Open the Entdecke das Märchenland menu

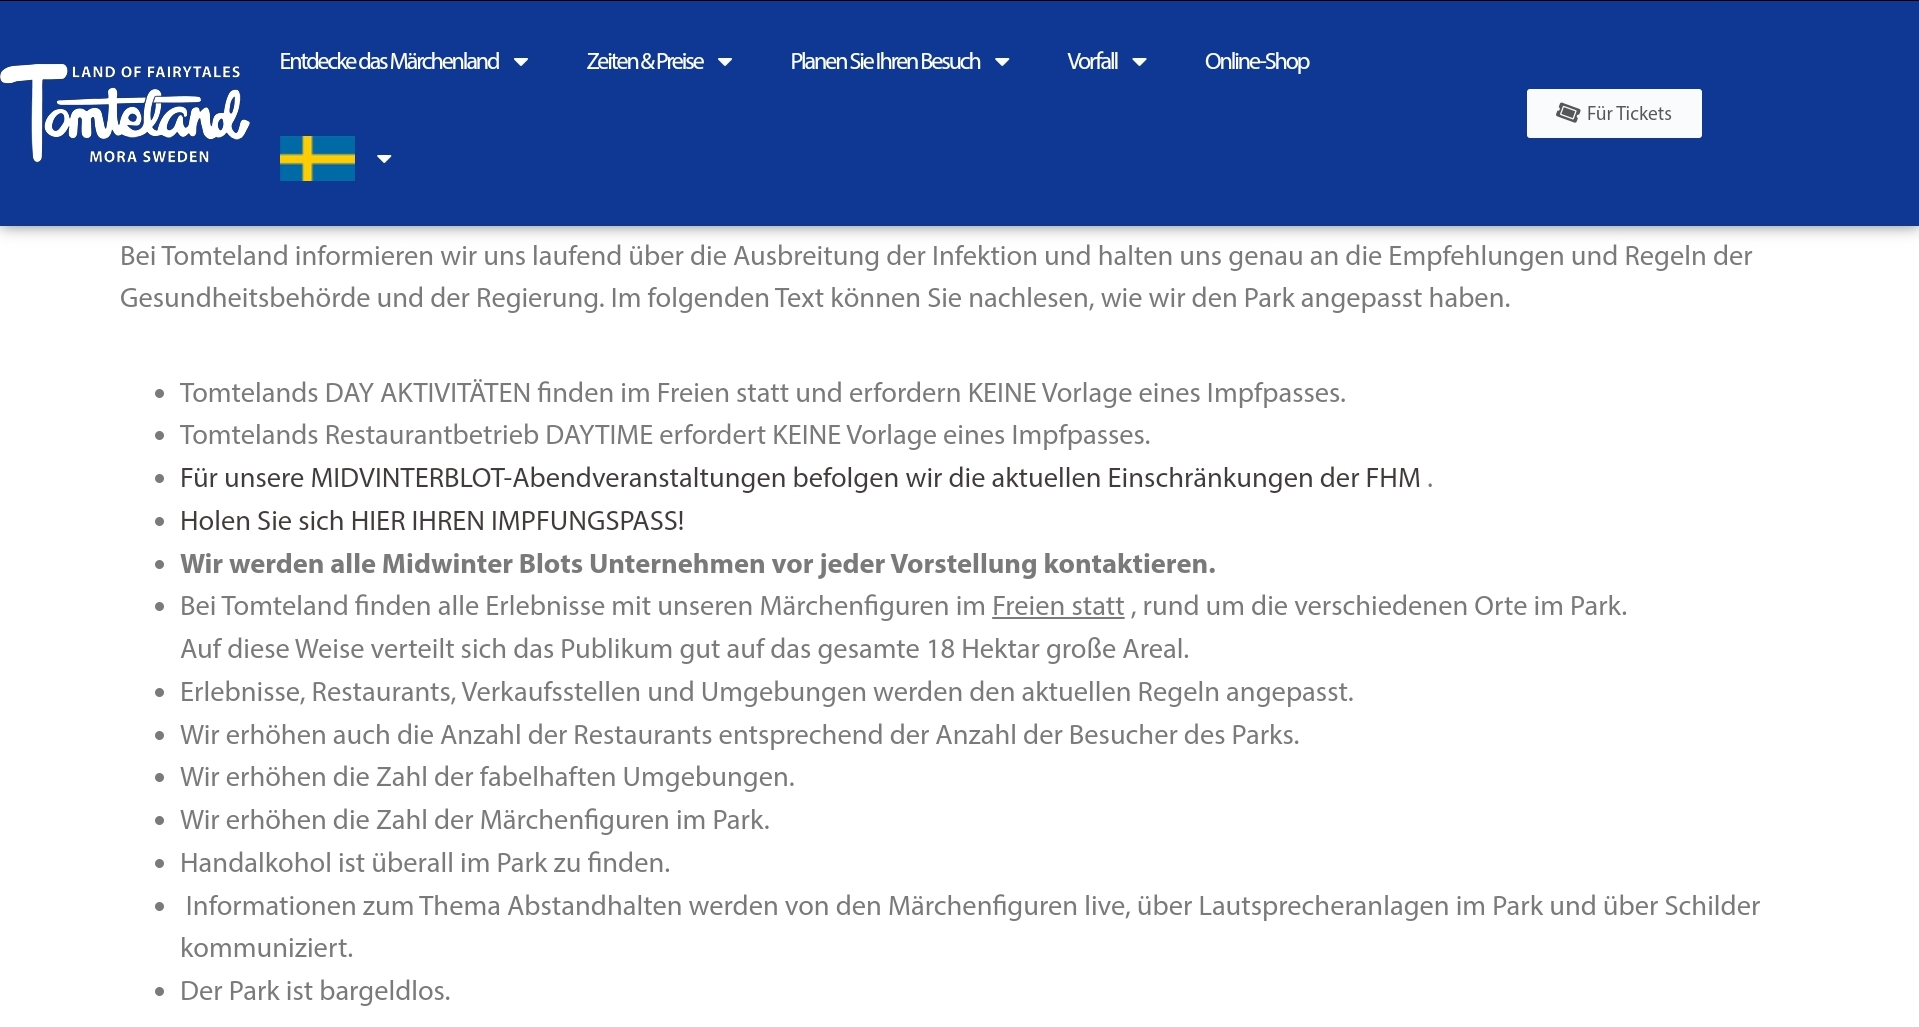click(x=389, y=61)
